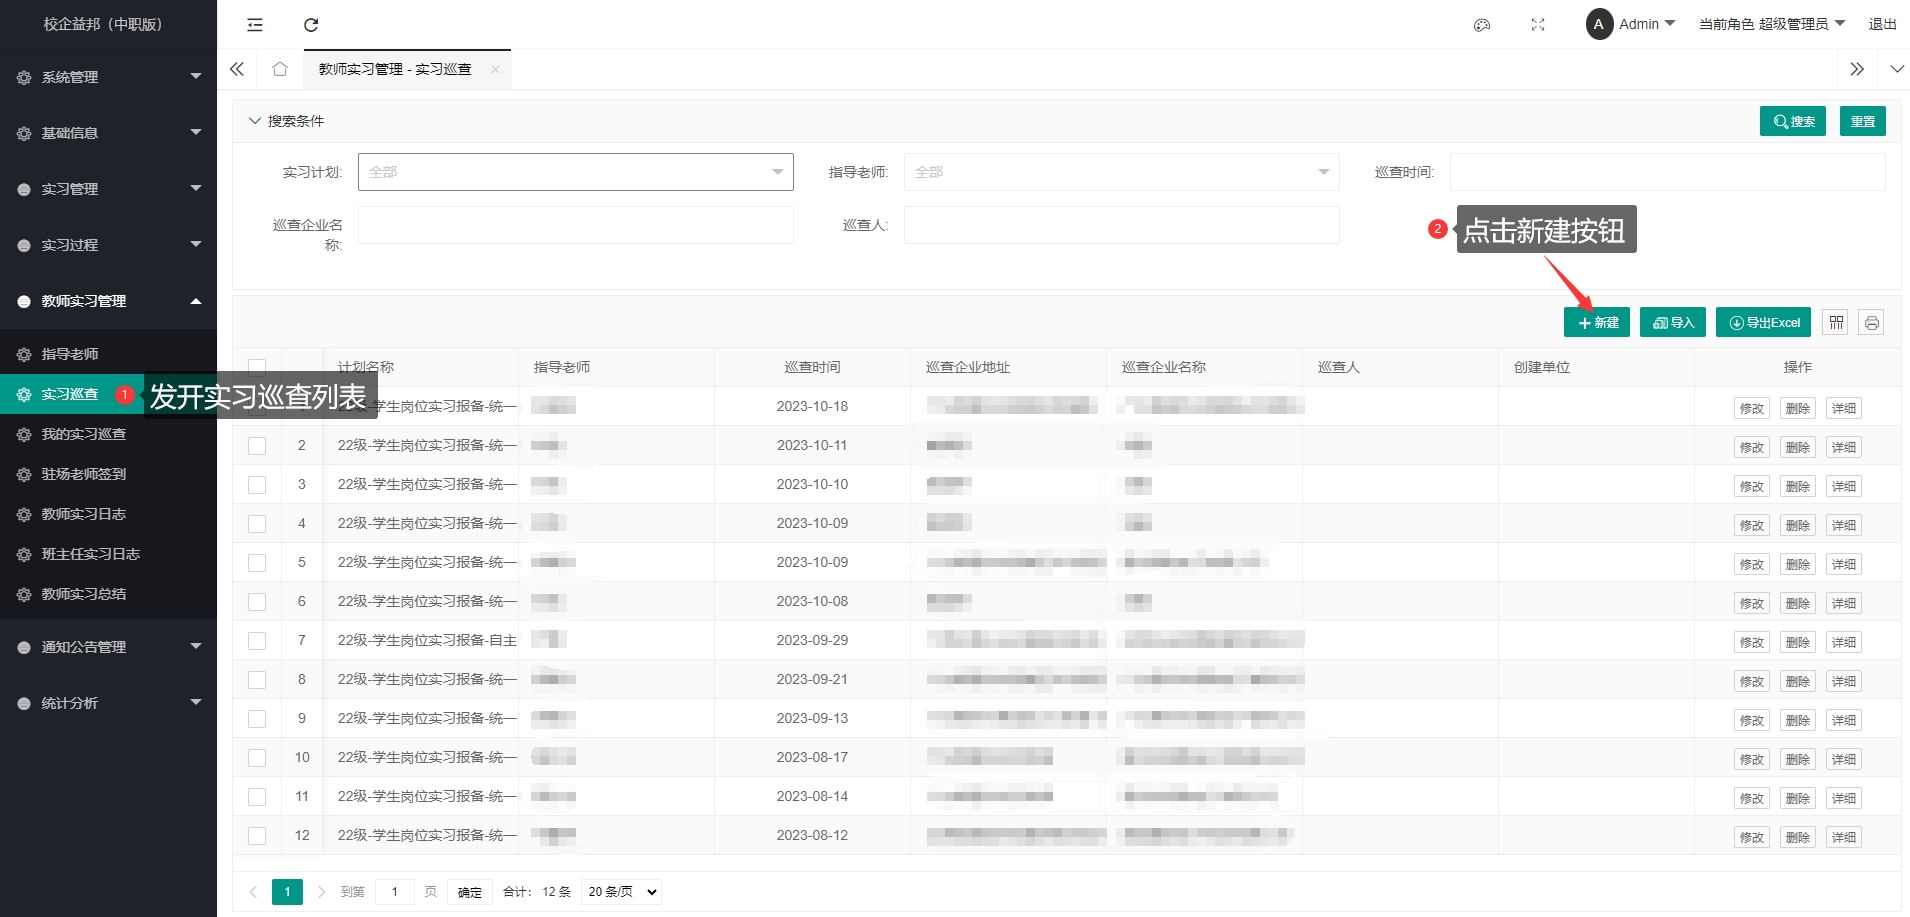Click the 导出Excel button
The image size is (1910, 917).
pyautogui.click(x=1763, y=322)
